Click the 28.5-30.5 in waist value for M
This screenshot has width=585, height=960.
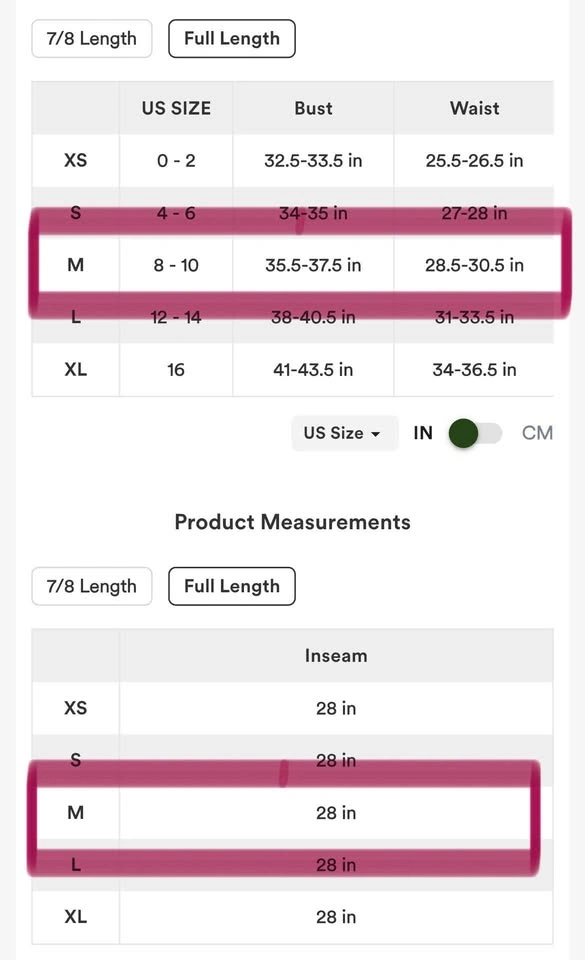[474, 265]
